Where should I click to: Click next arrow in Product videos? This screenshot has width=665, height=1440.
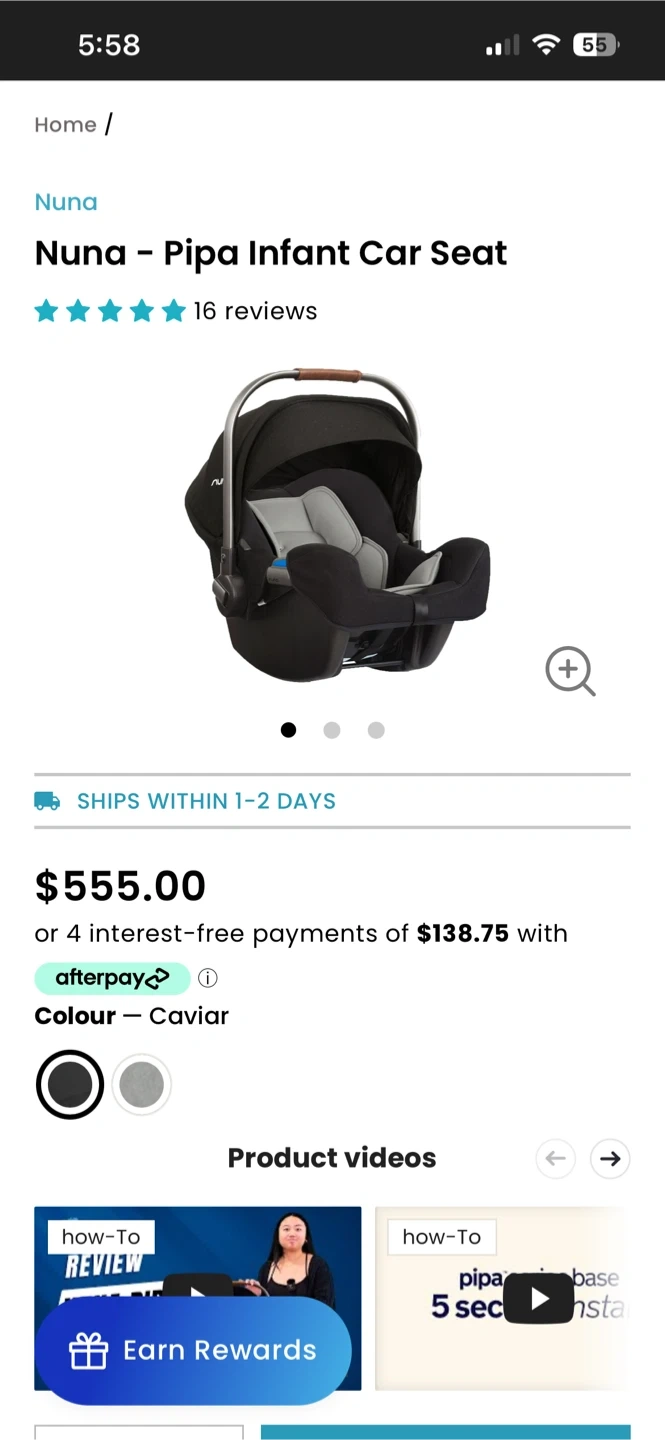[x=610, y=1159]
